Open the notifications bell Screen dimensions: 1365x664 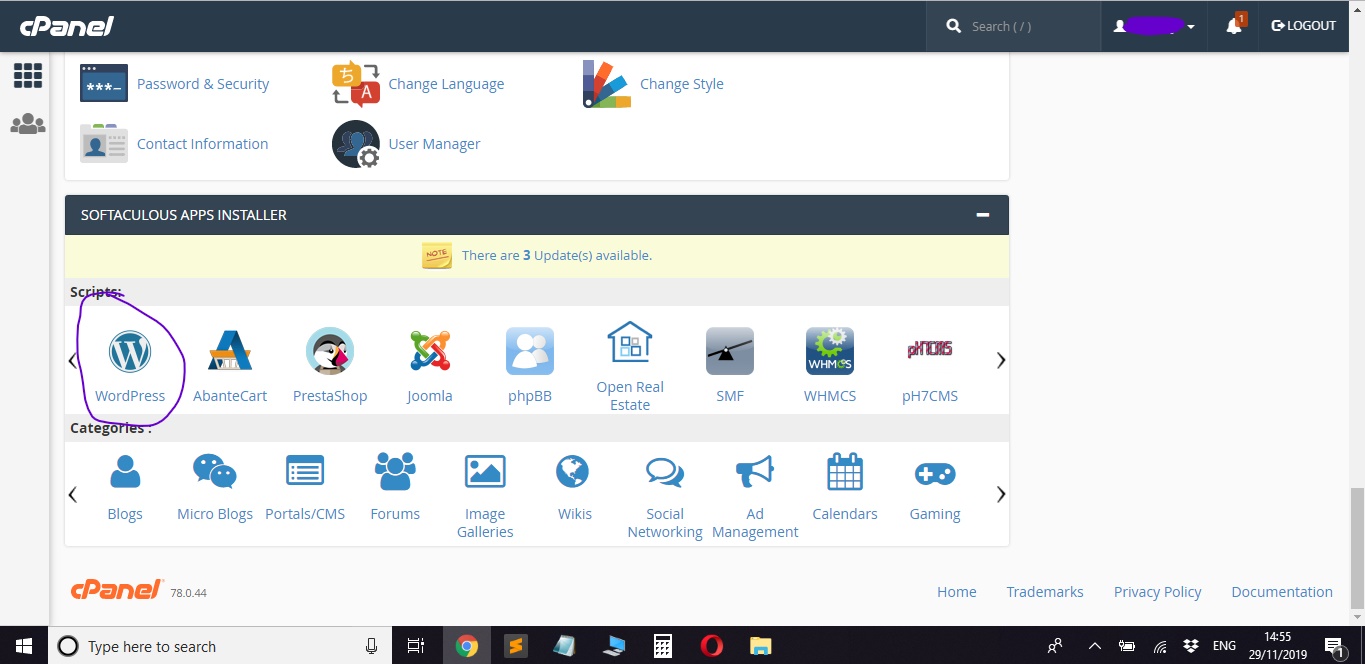(1234, 26)
